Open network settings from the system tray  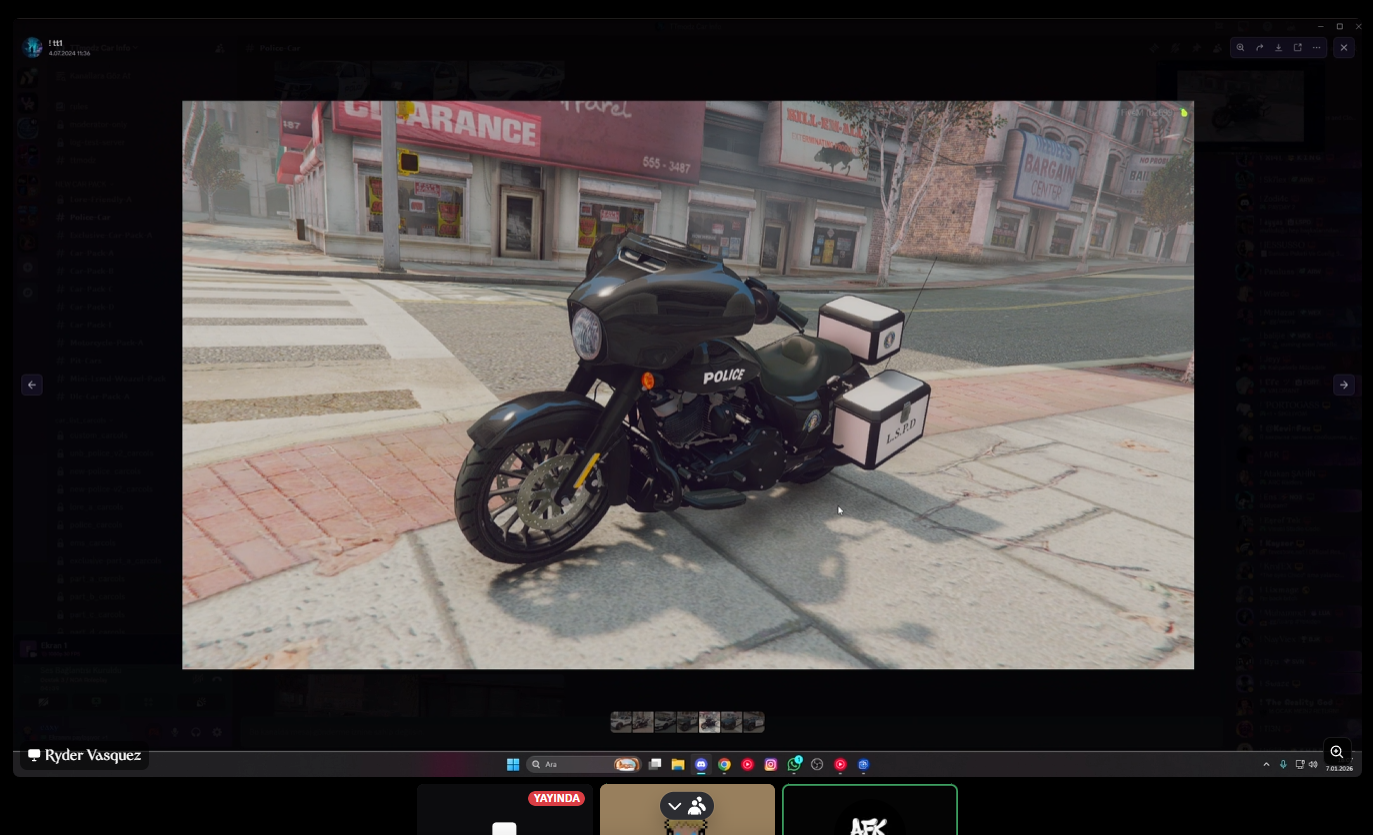click(x=1300, y=764)
